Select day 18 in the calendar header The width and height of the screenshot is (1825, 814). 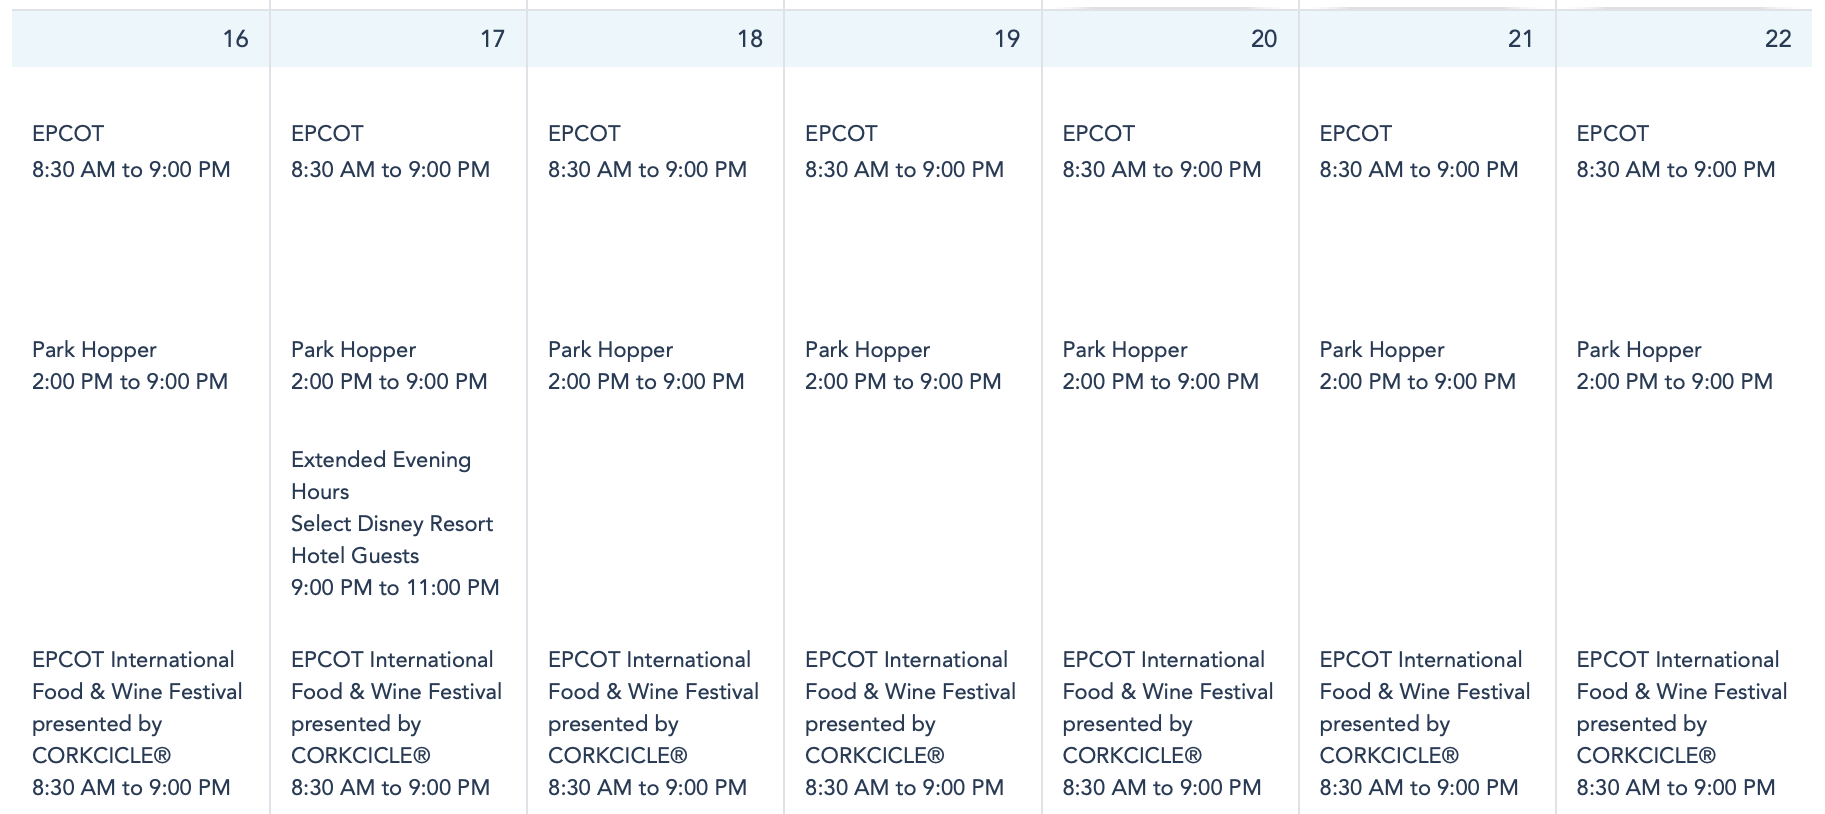tap(749, 39)
